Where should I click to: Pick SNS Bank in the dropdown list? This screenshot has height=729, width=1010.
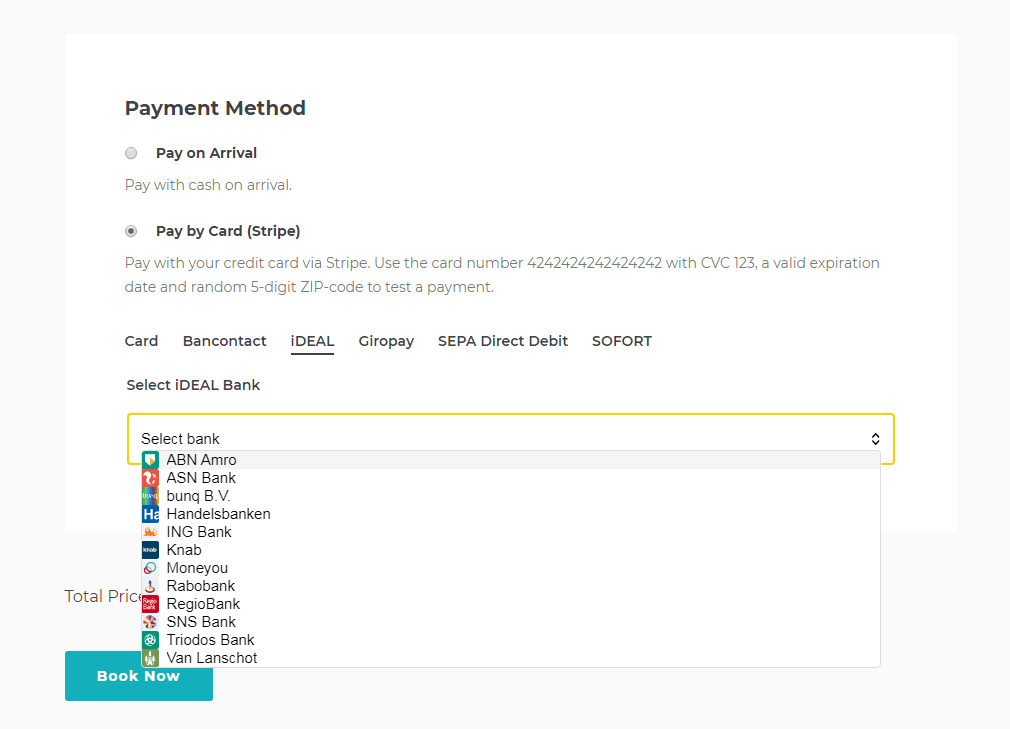(x=201, y=622)
